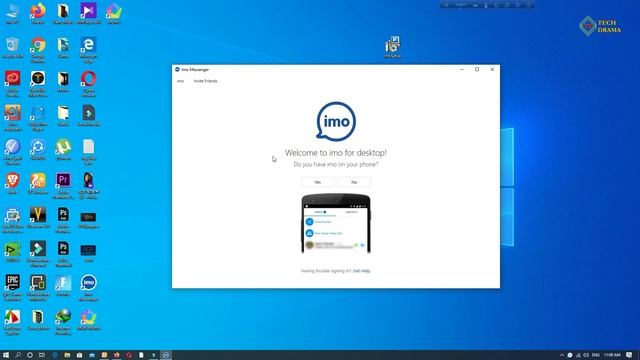Open the purple play-button app shortcut
The height and width of the screenshot is (360, 640).
pyautogui.click(x=89, y=13)
